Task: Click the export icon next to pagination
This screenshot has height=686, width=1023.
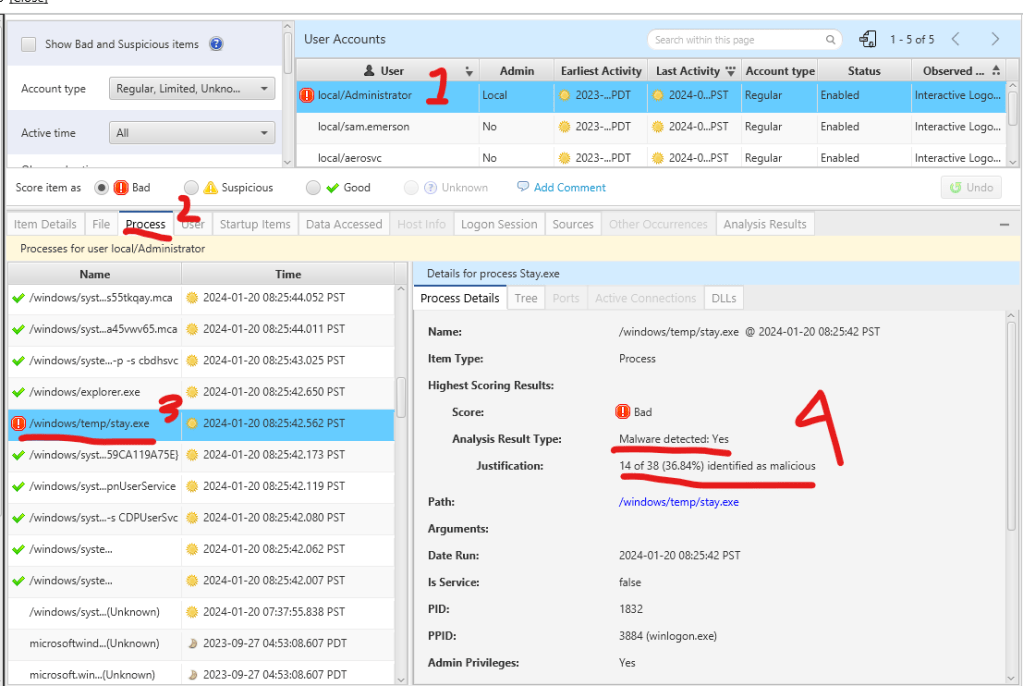Action: 868,40
